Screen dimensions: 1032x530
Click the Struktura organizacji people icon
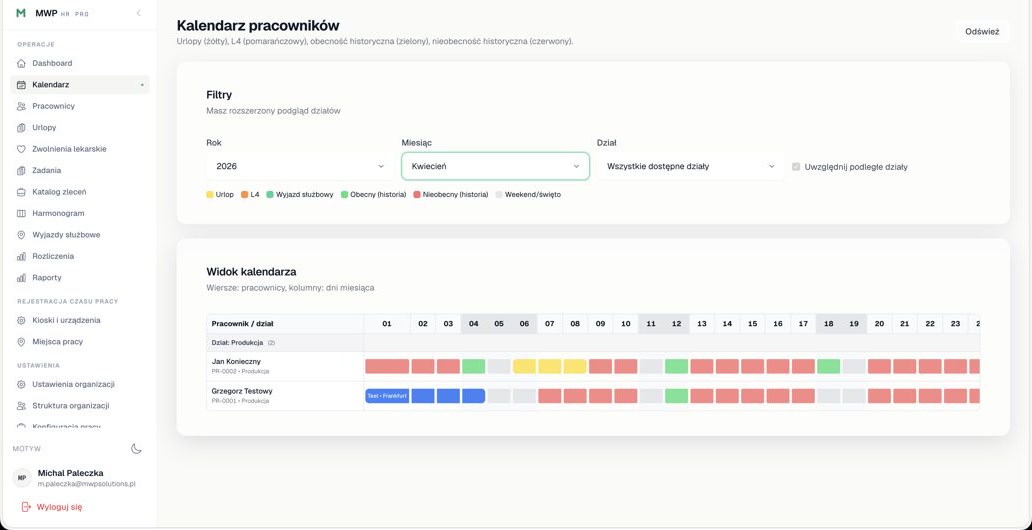point(21,406)
